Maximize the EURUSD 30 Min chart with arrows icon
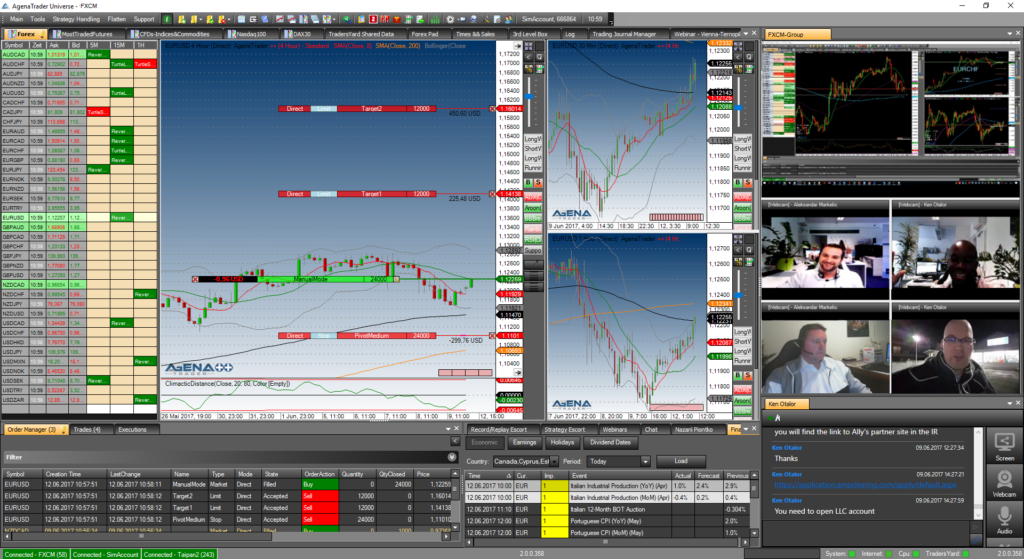The height and width of the screenshot is (559, 1024). 738,46
